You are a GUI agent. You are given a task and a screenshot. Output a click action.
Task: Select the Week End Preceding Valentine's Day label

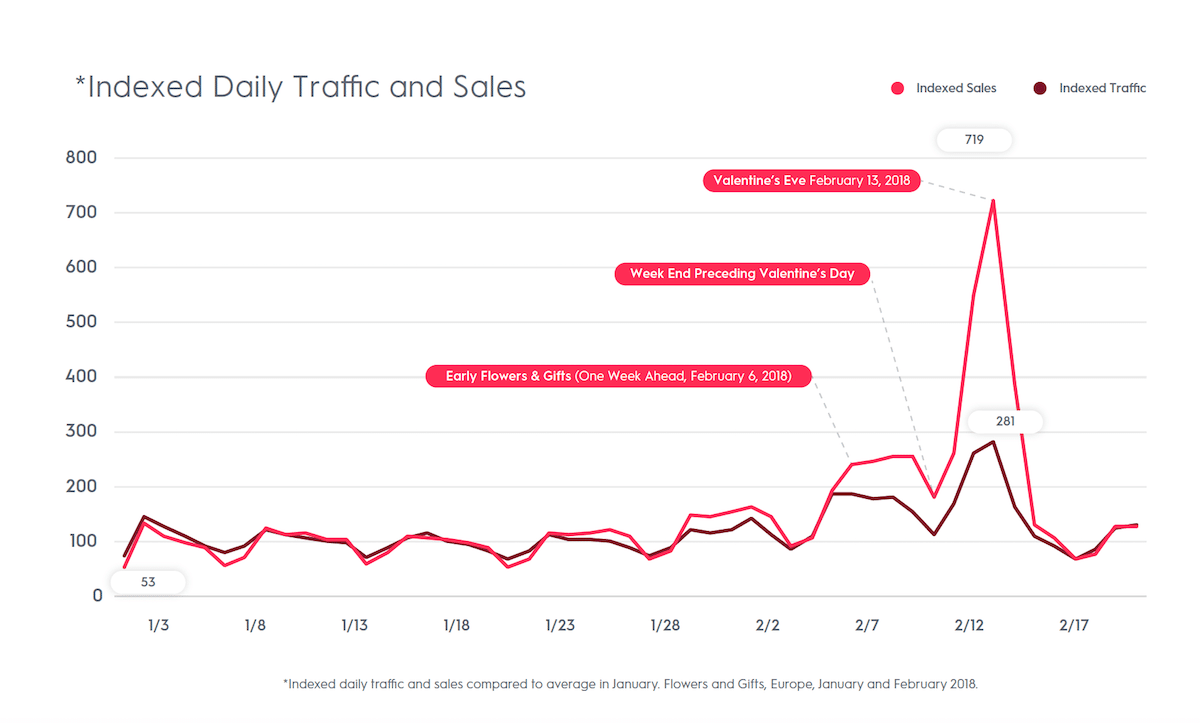click(742, 273)
